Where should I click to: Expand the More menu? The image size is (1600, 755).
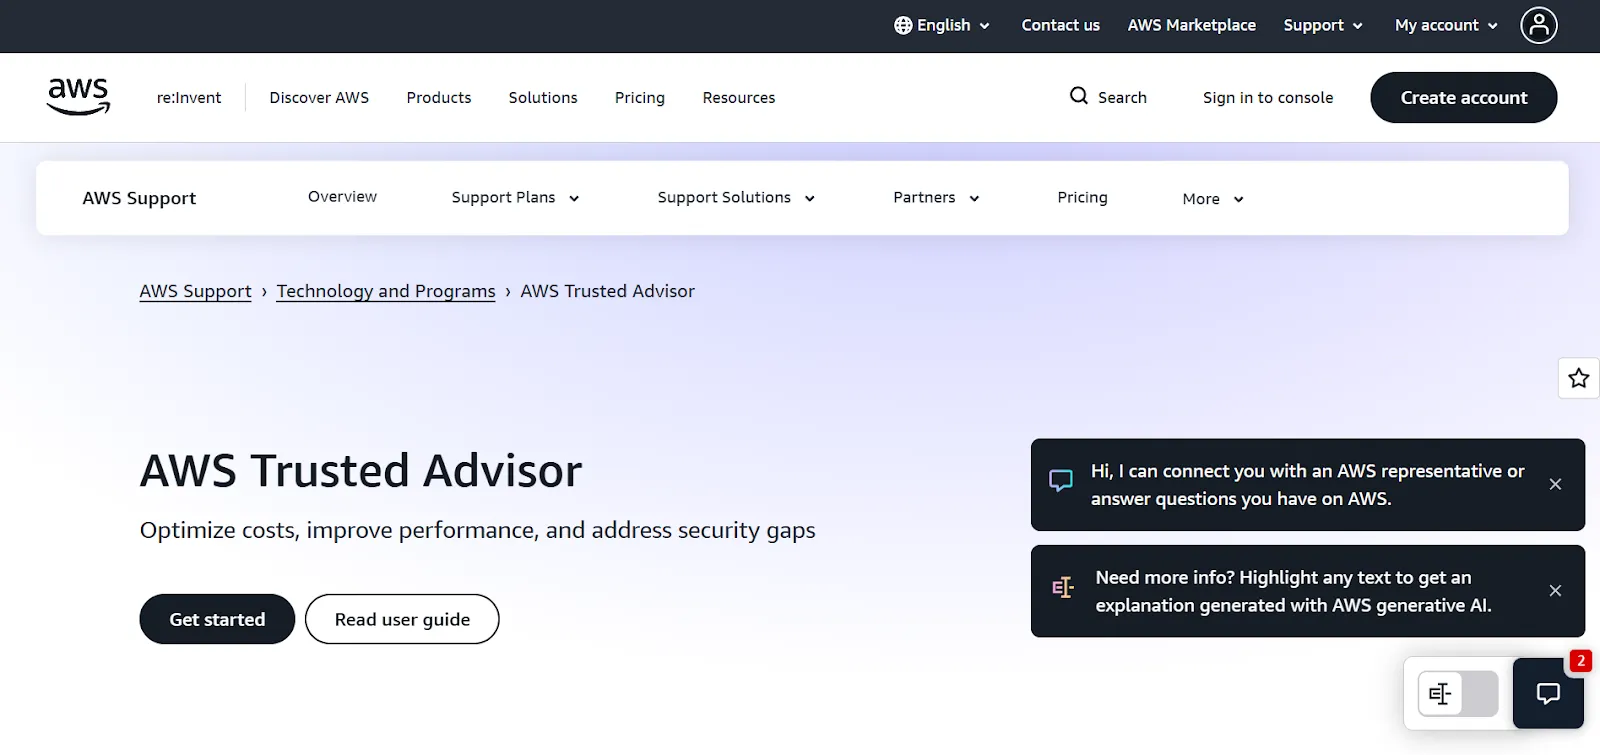coord(1213,199)
